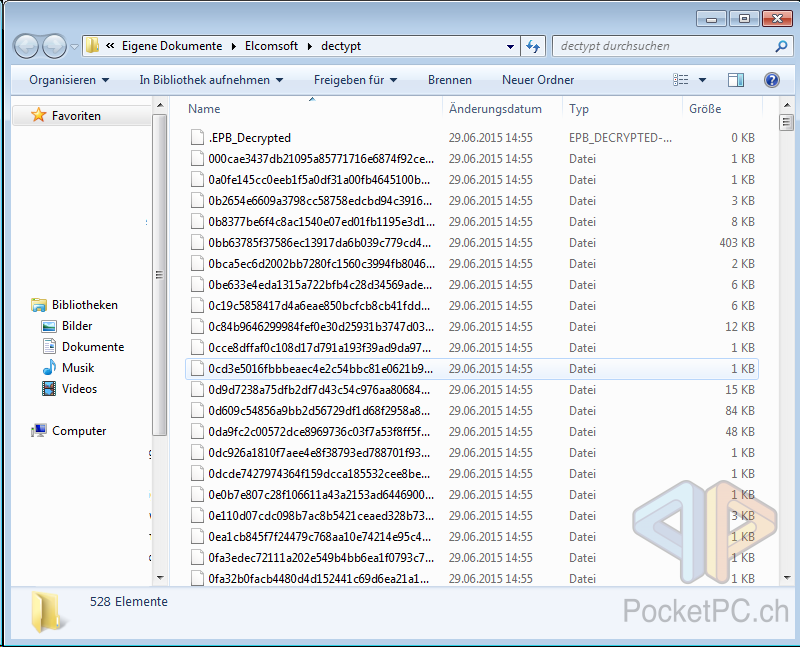Select the .EPB_Decrypted file
This screenshot has width=800, height=647.
[x=472, y=138]
